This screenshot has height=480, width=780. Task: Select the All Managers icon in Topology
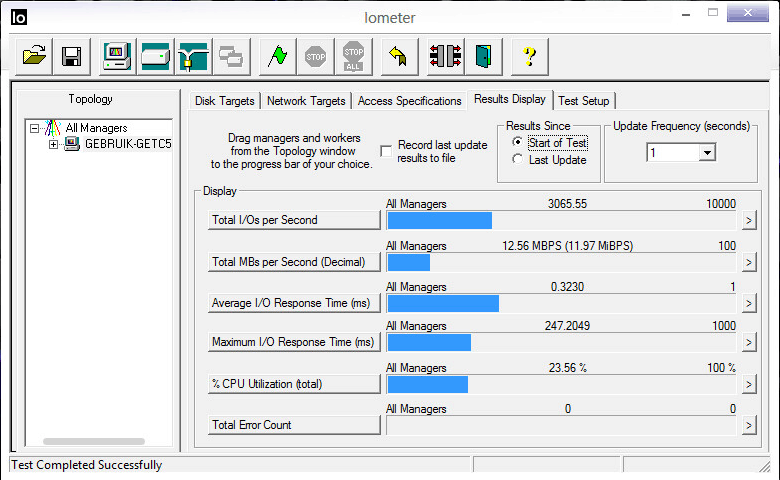tap(53, 128)
